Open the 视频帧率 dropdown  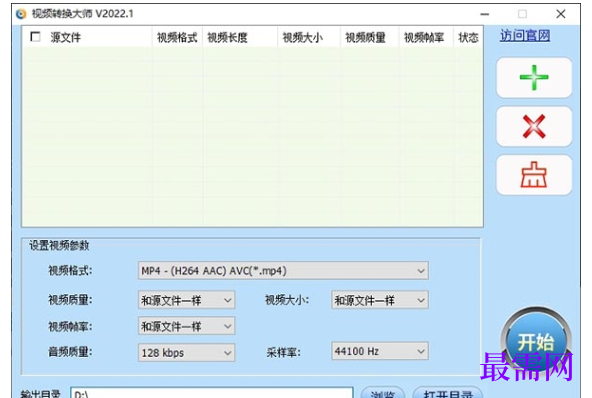(187, 326)
